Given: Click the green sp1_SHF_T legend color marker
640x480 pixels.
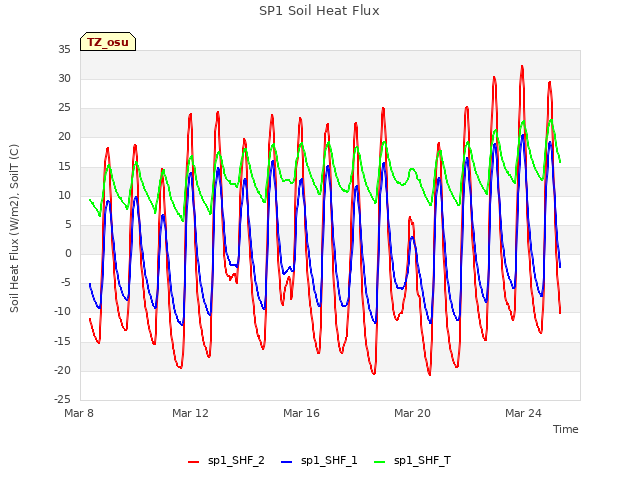Looking at the screenshot, I should 380,462.
